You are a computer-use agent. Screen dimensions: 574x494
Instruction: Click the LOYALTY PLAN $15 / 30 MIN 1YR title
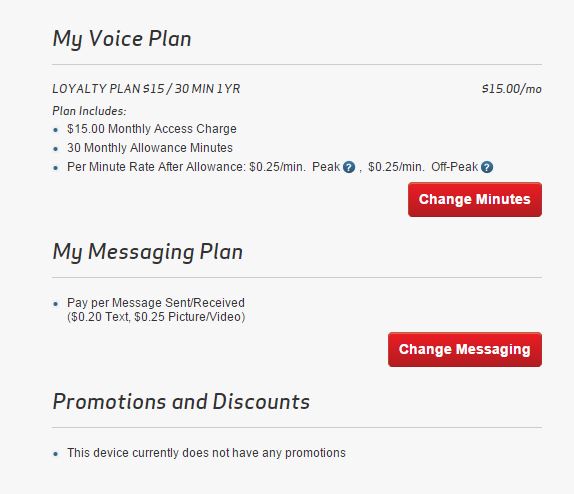click(146, 89)
